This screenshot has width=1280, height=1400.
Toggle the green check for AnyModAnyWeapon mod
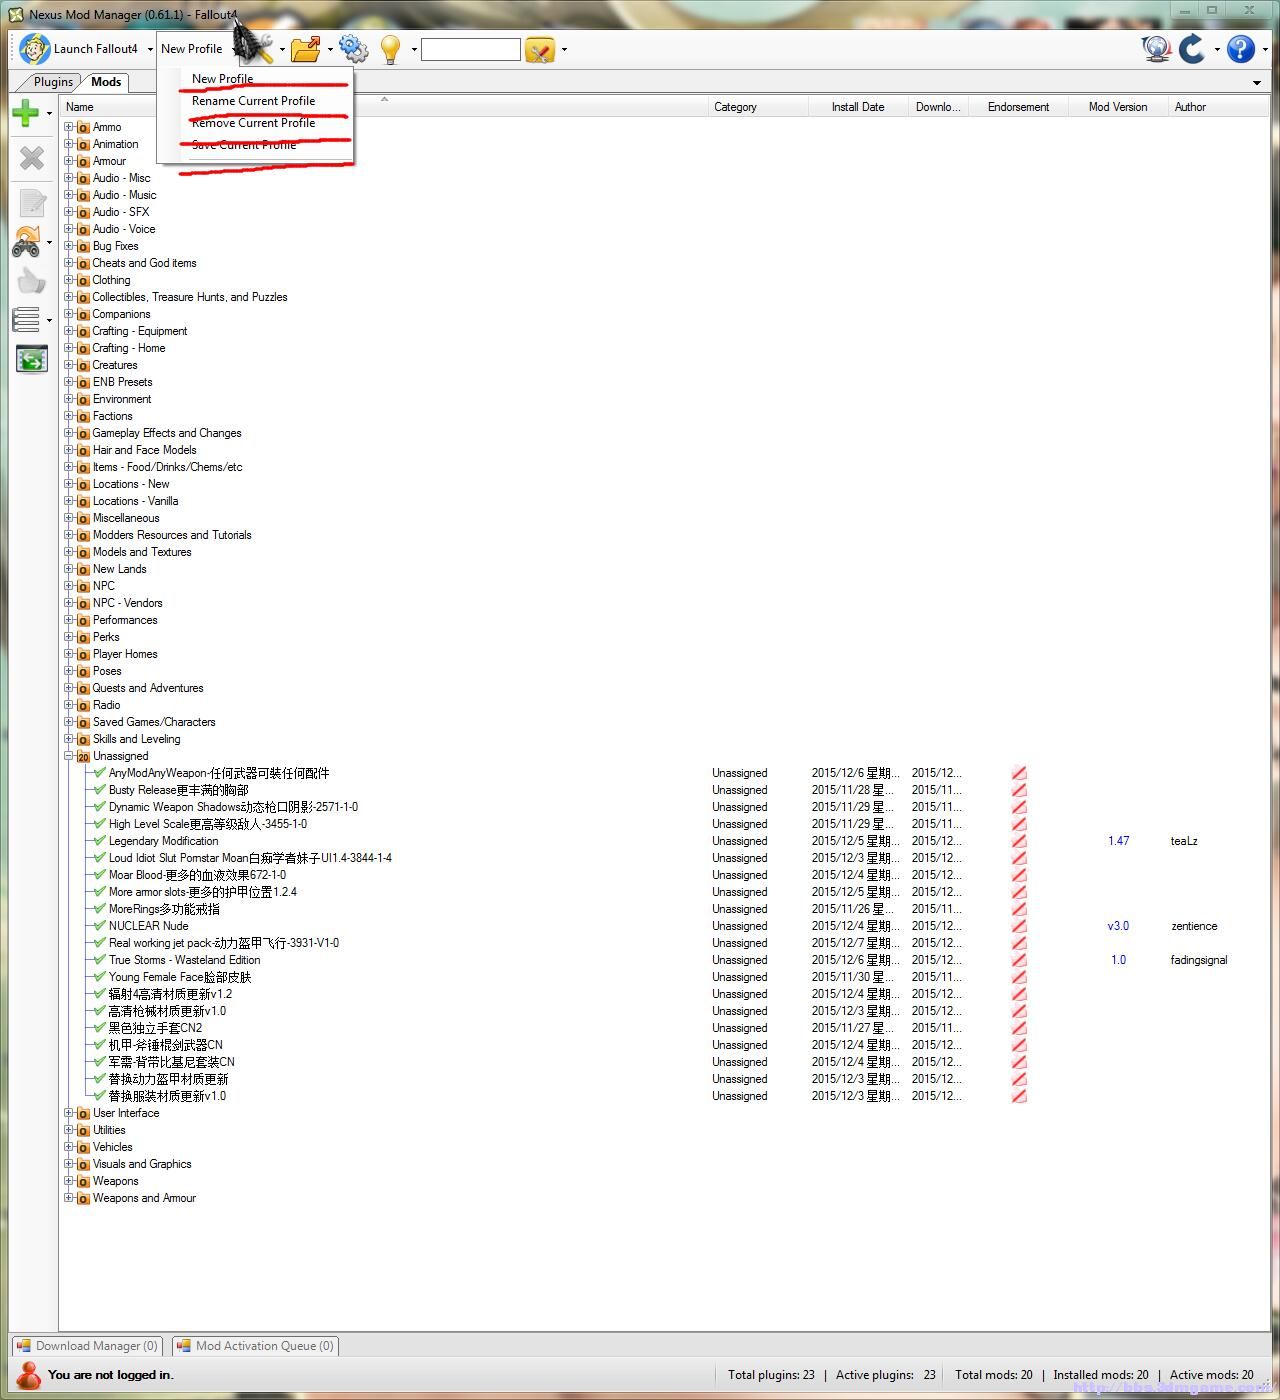point(99,772)
